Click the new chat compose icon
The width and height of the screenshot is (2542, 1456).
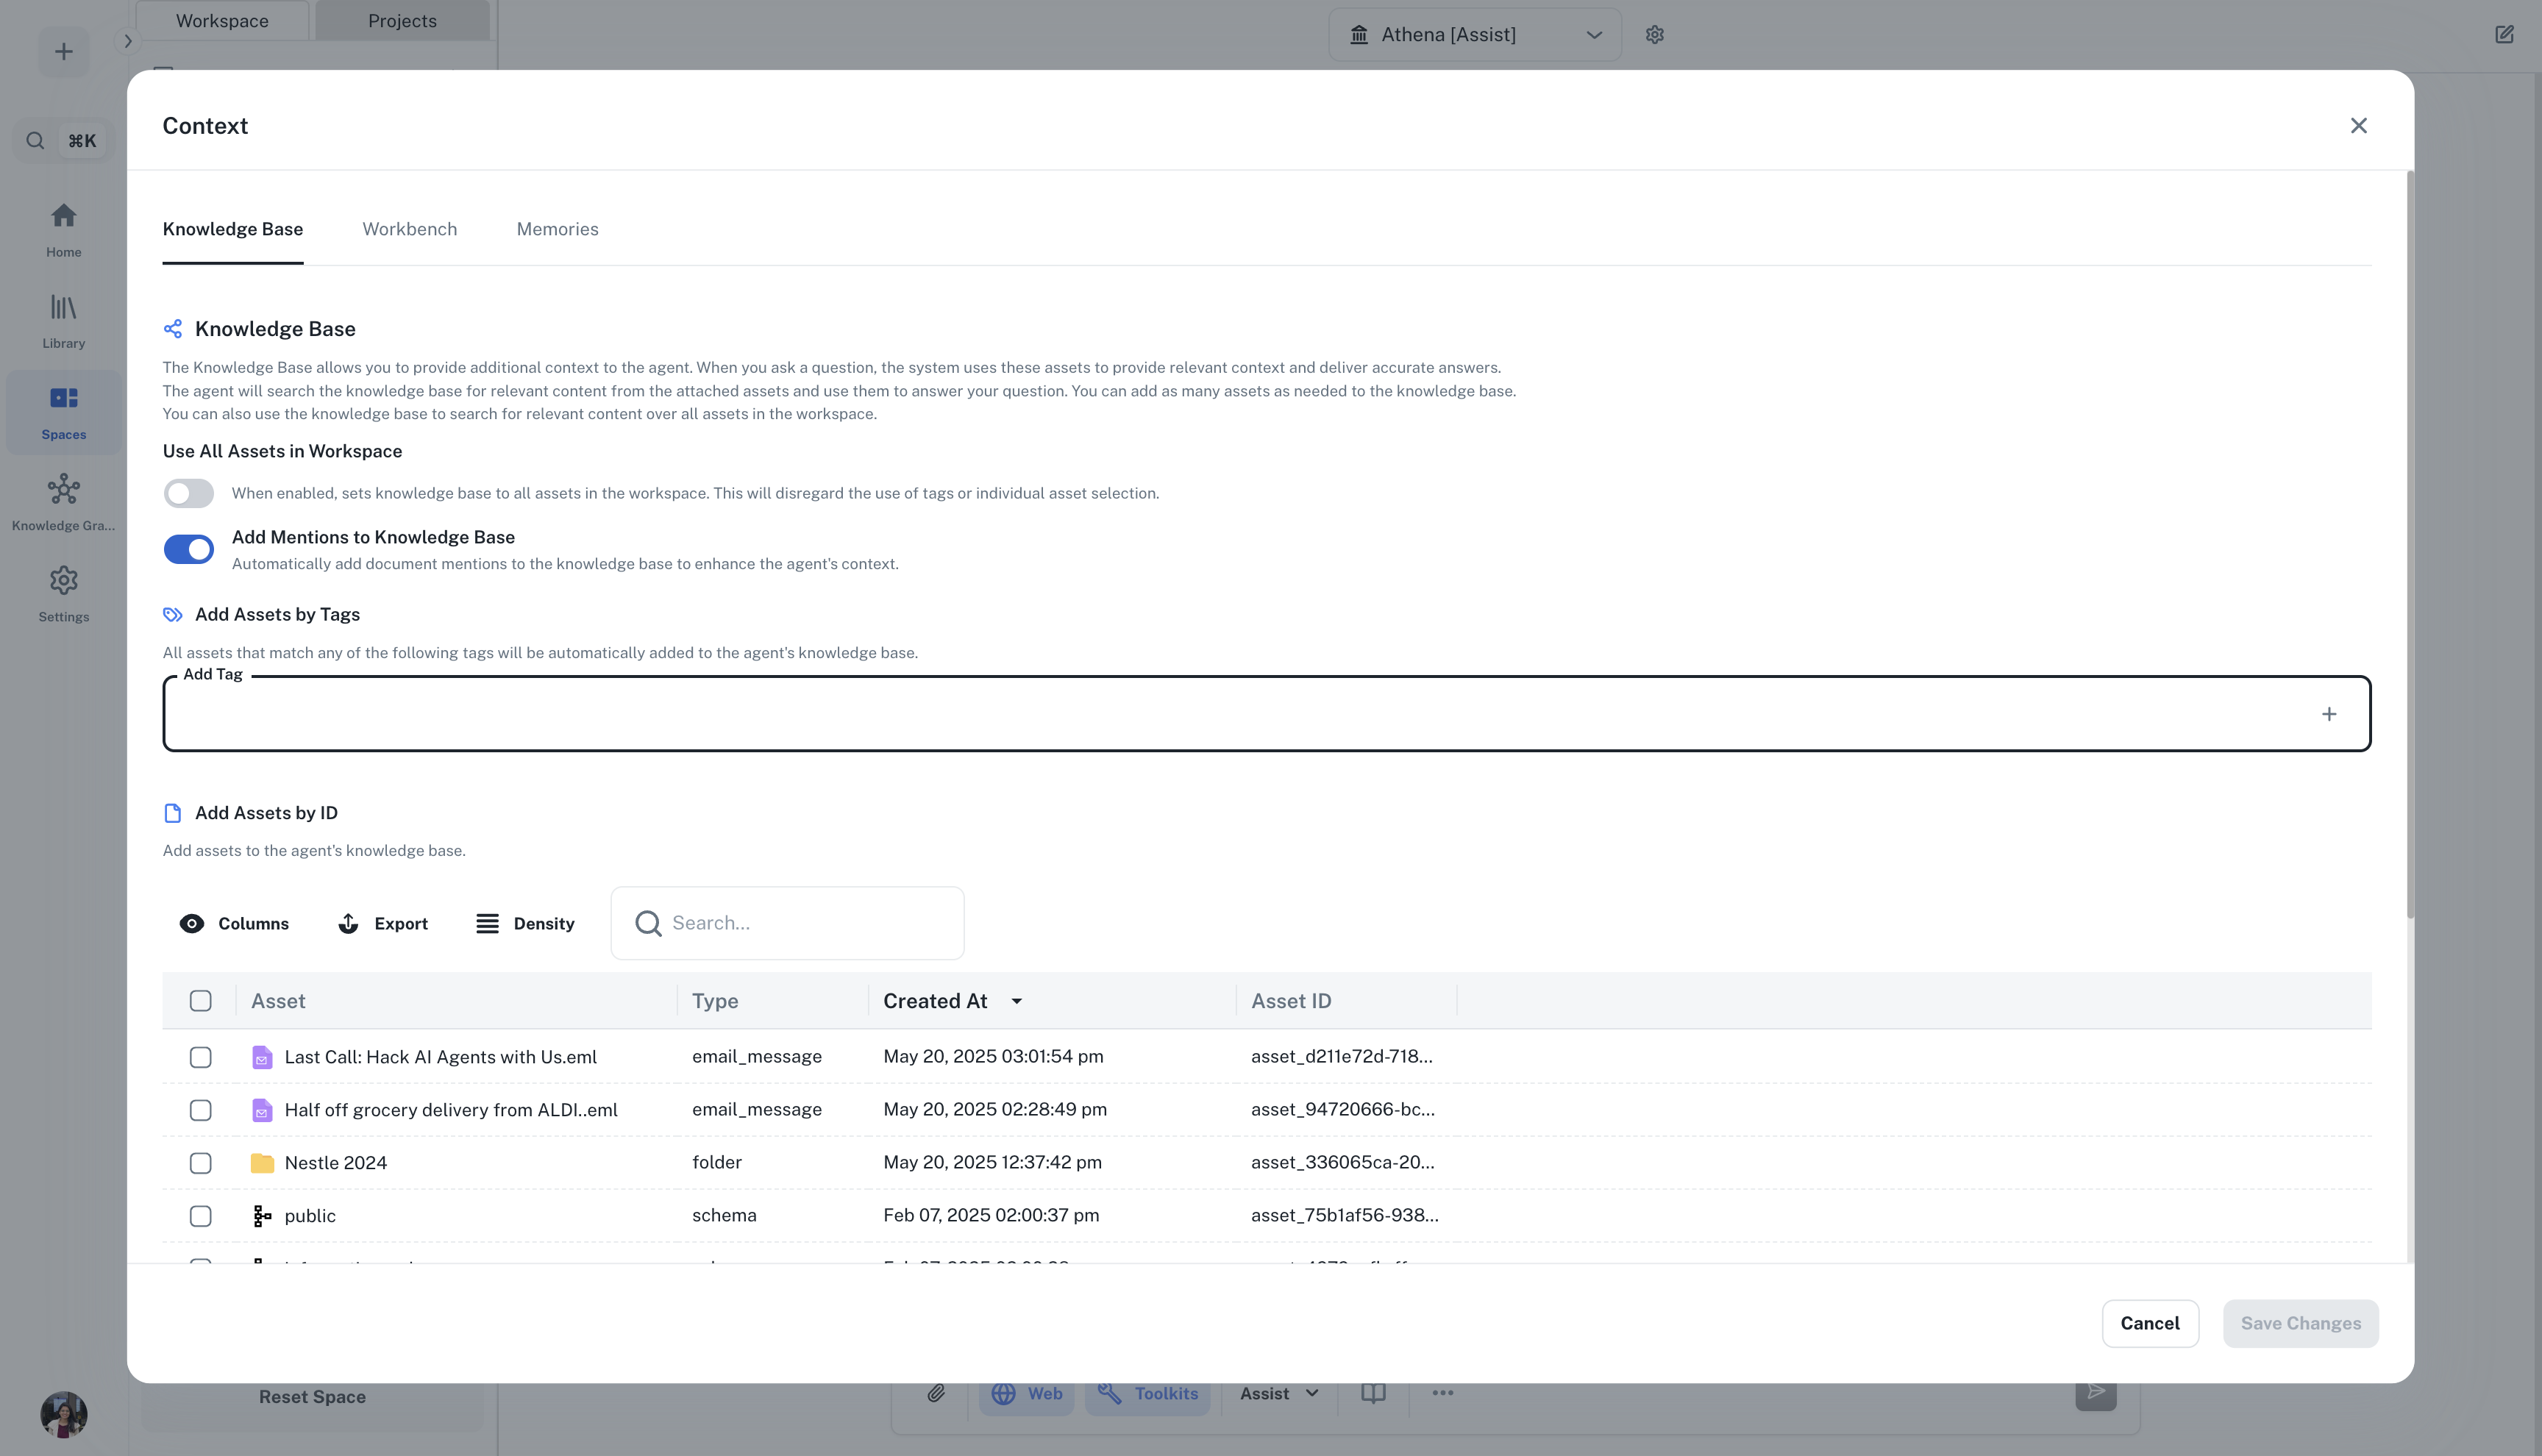coord(2504,35)
